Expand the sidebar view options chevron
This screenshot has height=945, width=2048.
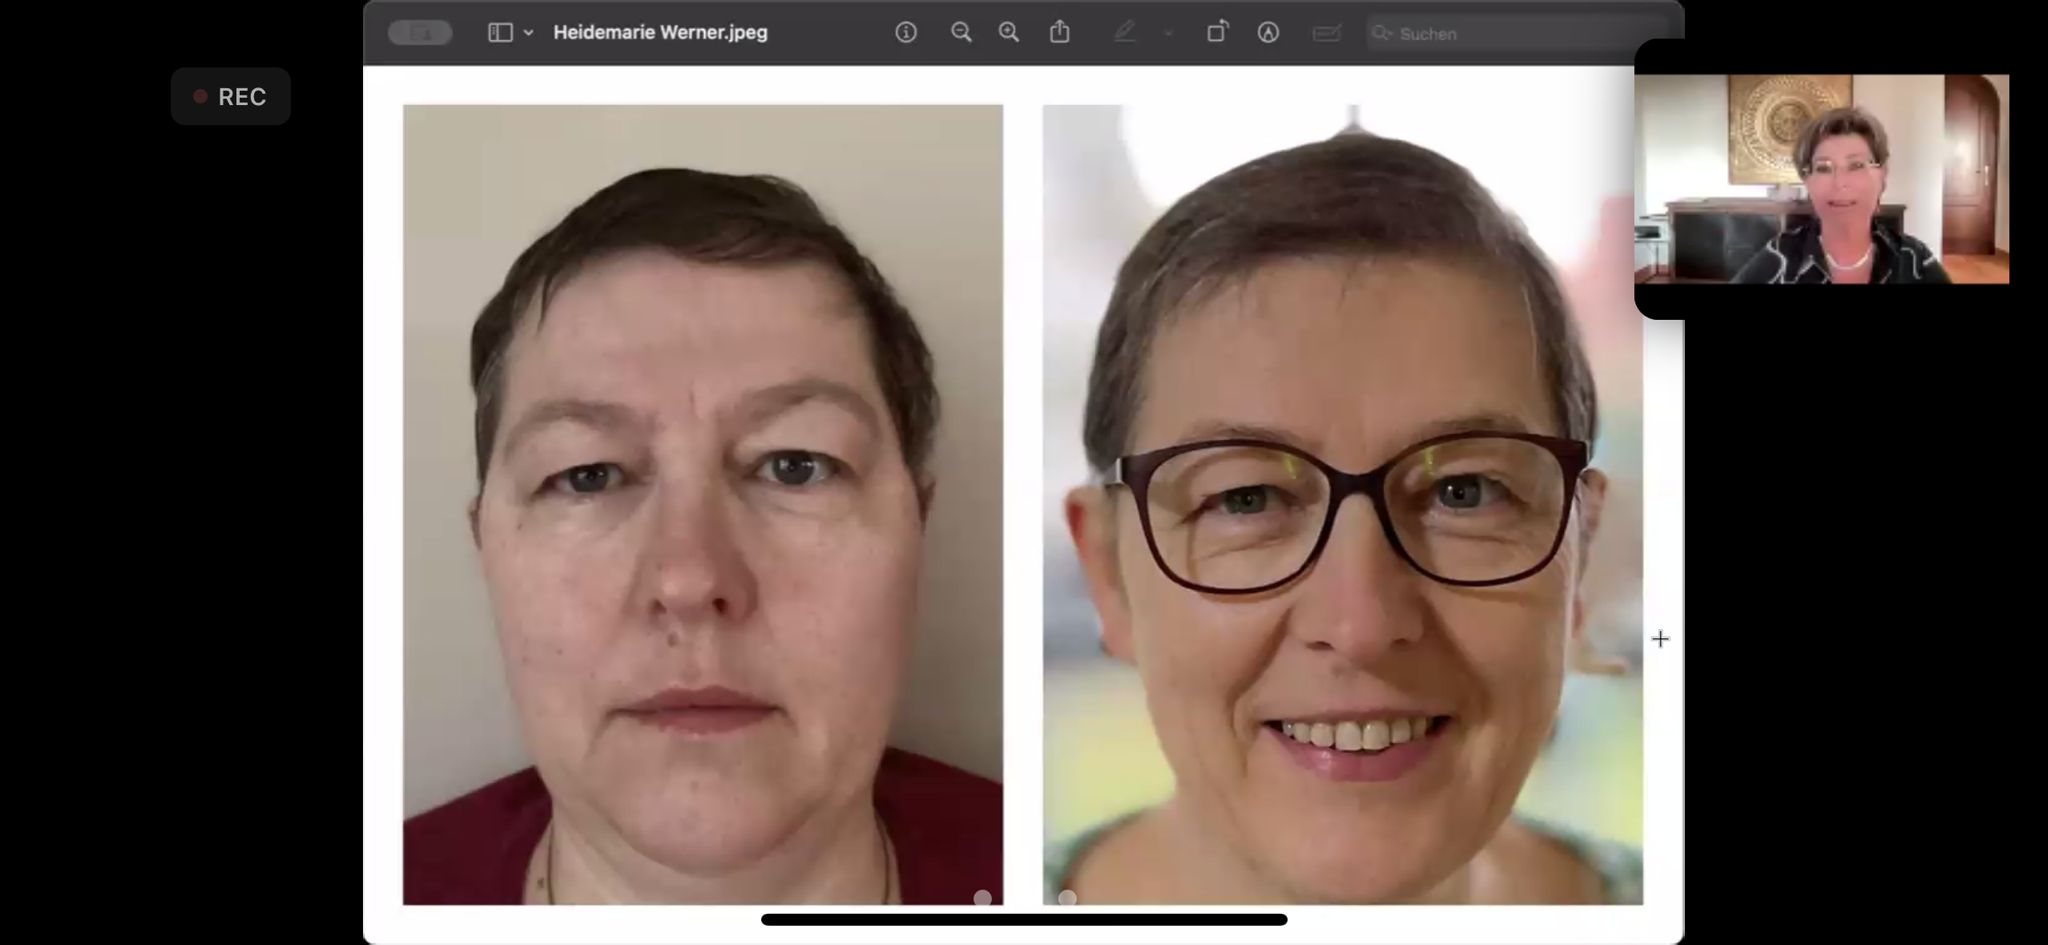(x=529, y=33)
